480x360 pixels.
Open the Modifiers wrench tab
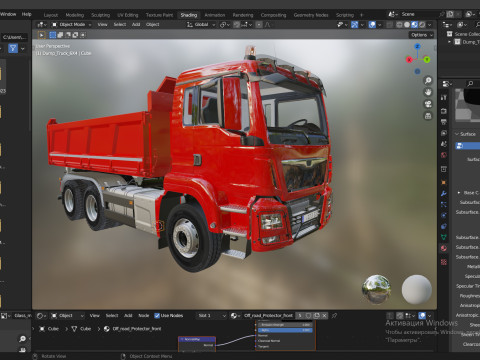pyautogui.click(x=444, y=193)
